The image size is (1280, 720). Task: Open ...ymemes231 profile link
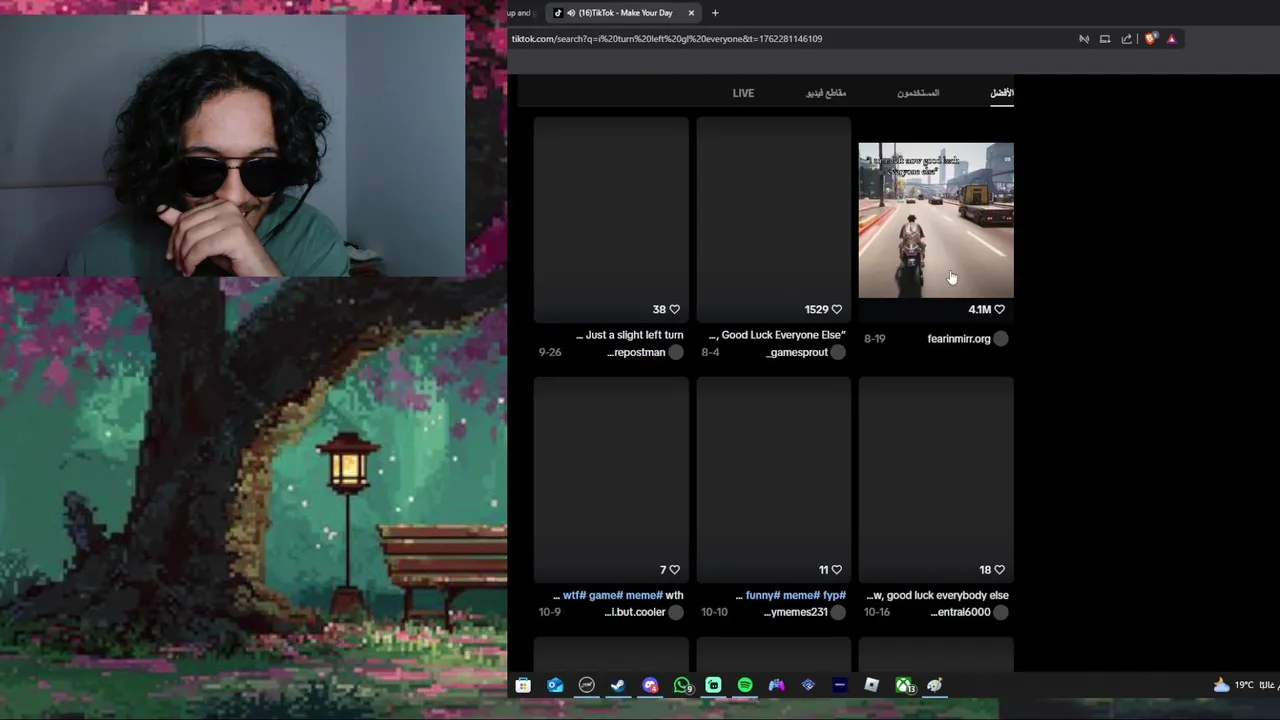point(796,612)
